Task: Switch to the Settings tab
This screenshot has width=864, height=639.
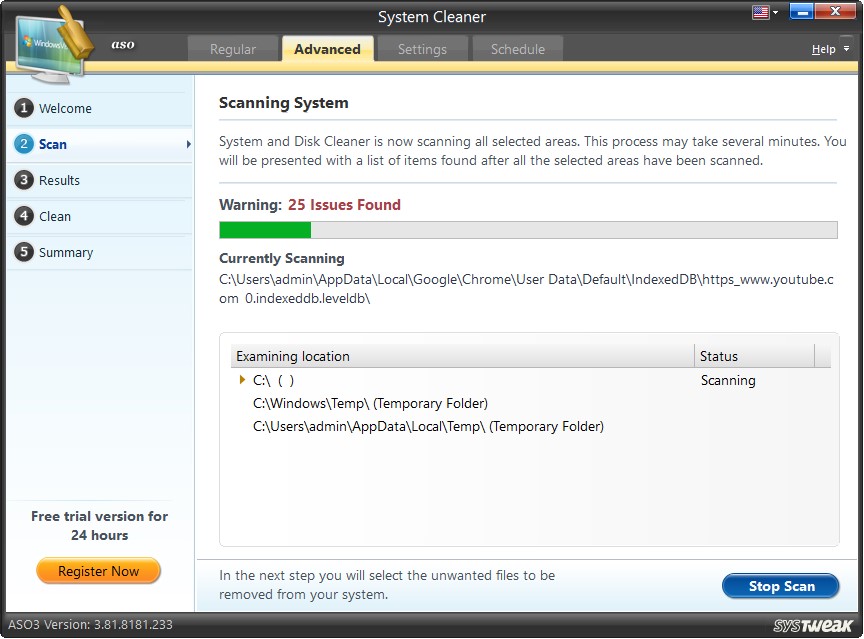Action: (421, 48)
